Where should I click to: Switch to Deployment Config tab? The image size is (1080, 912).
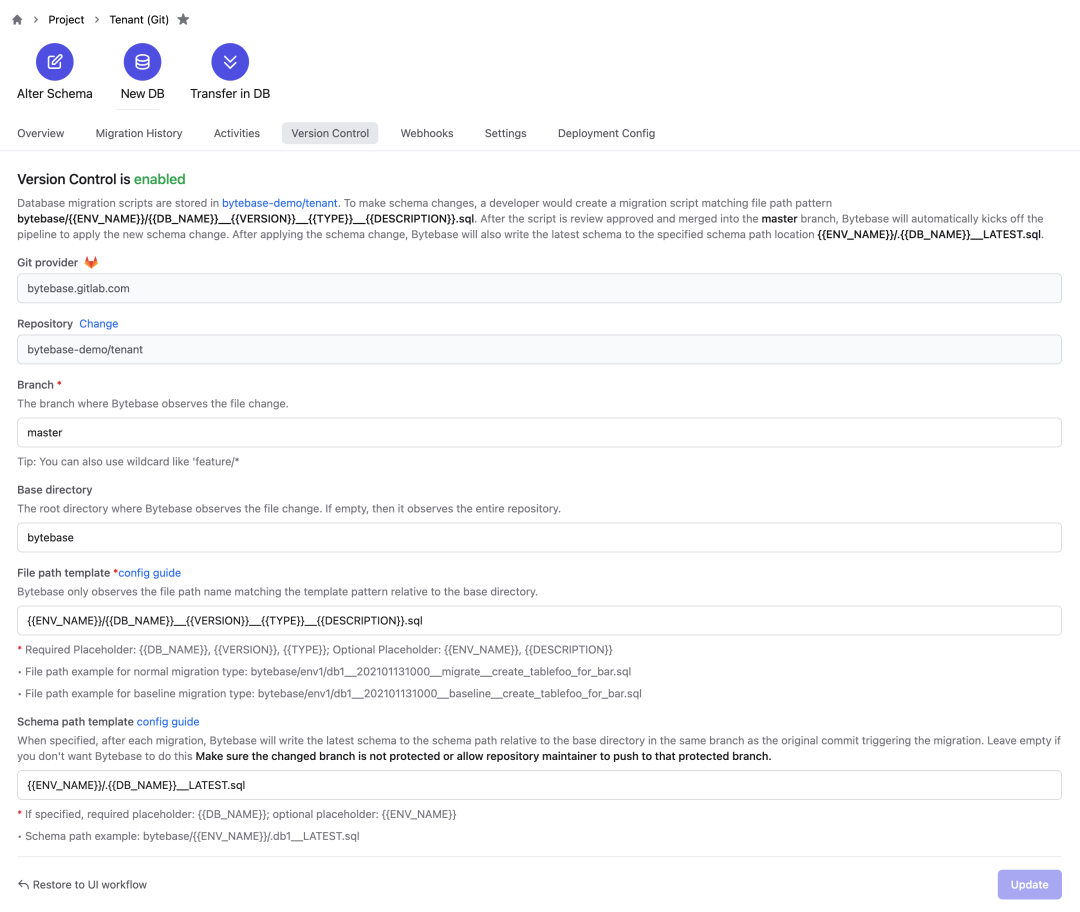pyautogui.click(x=606, y=134)
